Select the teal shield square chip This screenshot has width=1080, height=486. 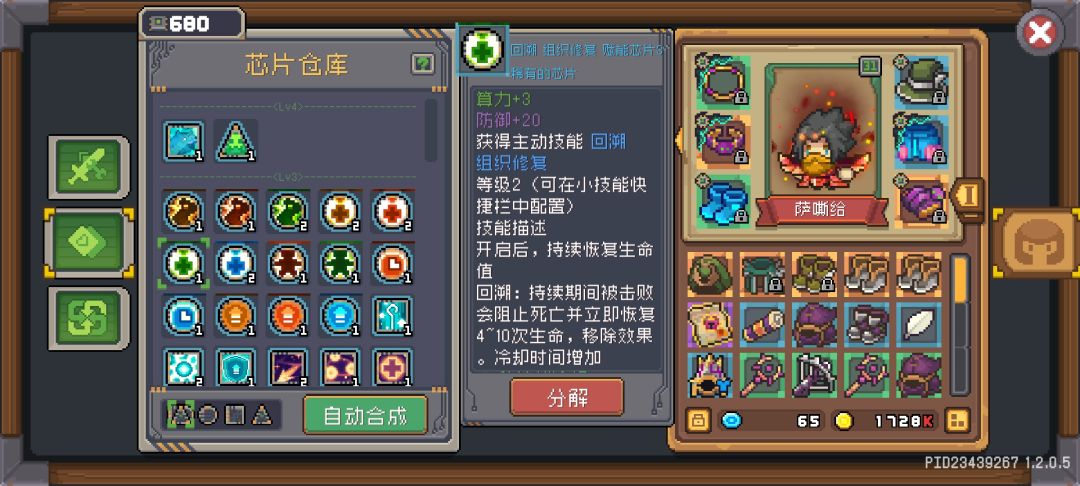pos(236,367)
